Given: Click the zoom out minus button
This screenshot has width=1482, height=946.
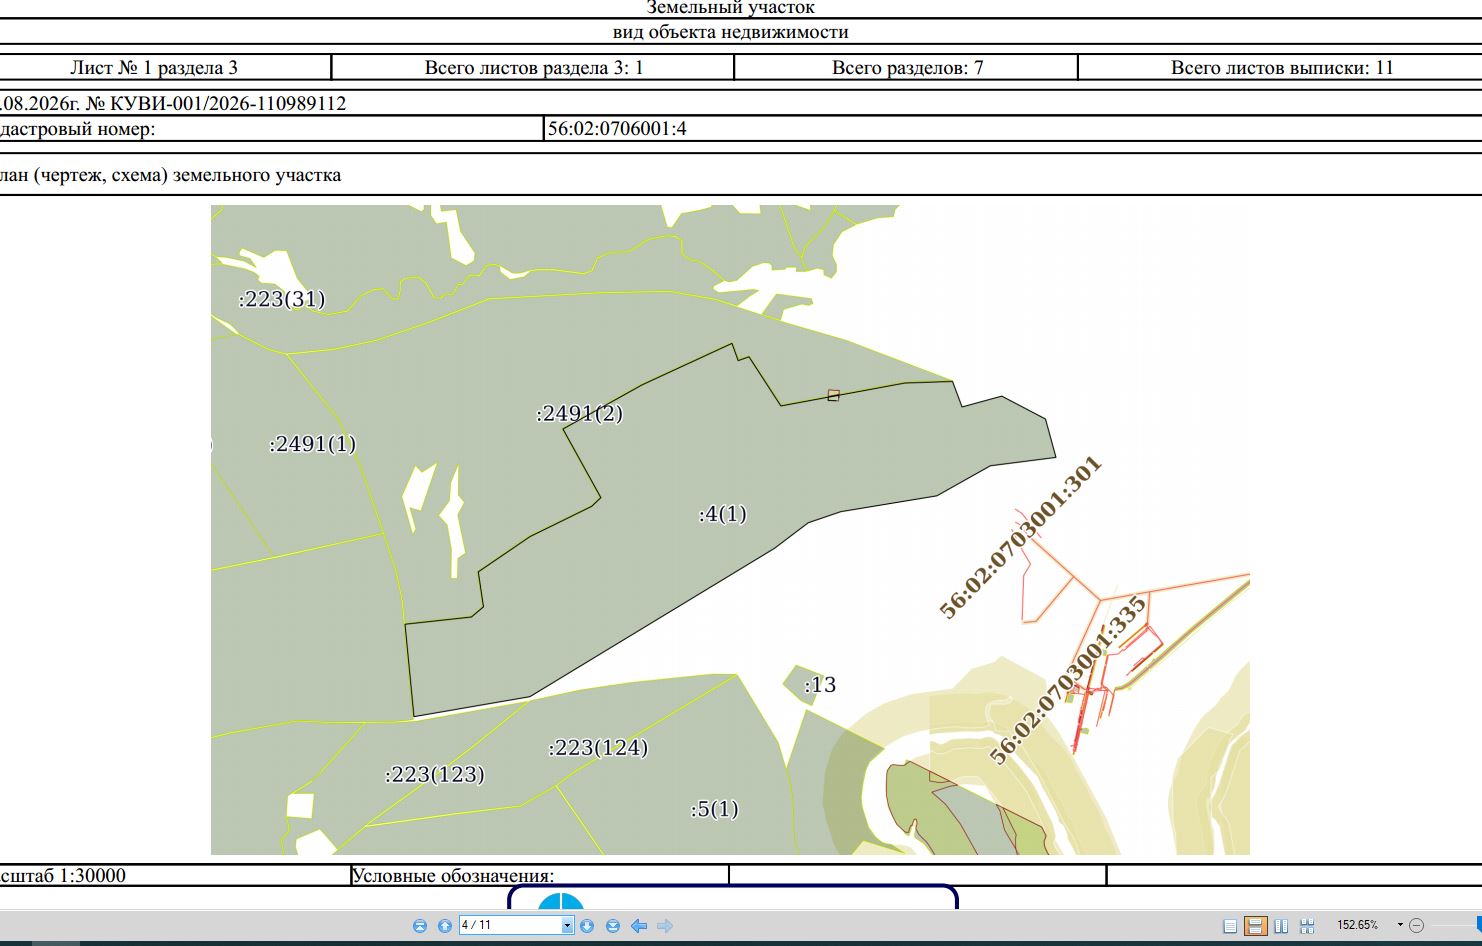Looking at the screenshot, I should 1417,926.
